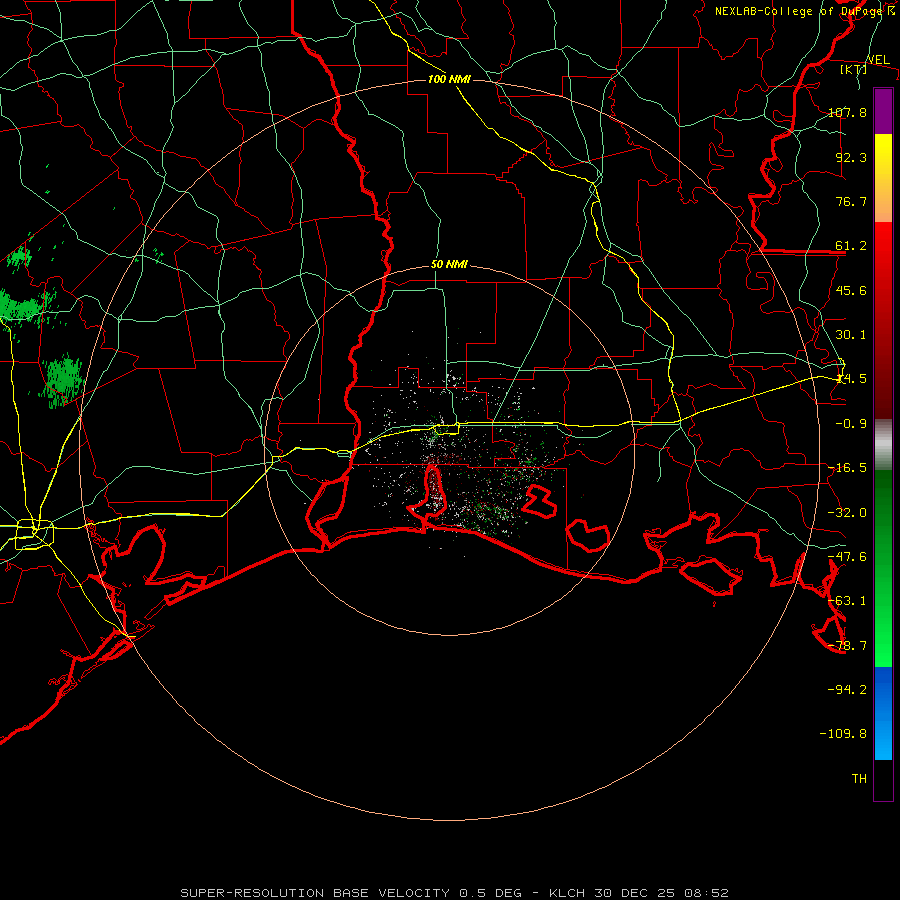Click the 08:52 timestamp in the caption
Viewport: 900px width, 900px height.
coord(707,893)
